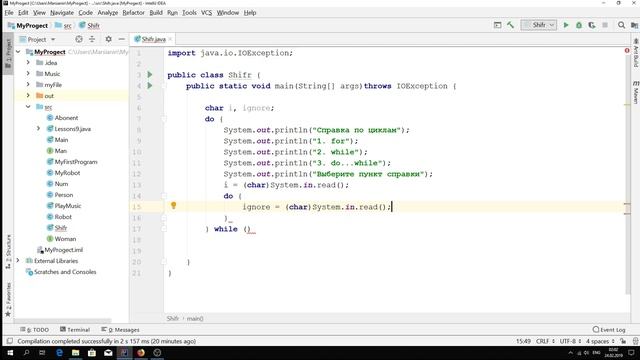The width and height of the screenshot is (640, 360).
Task: Open Project panel settings gear
Action: [x=108, y=39]
